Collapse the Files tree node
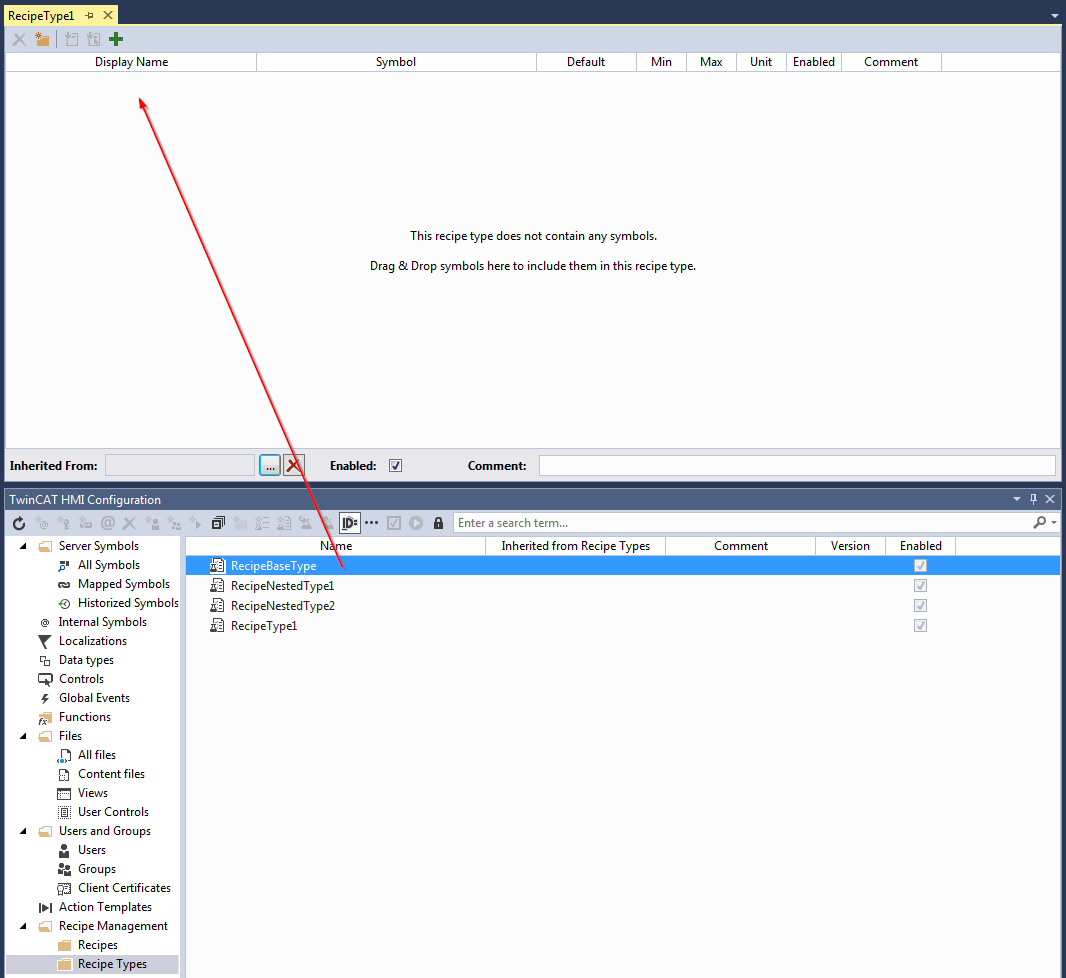 23,736
